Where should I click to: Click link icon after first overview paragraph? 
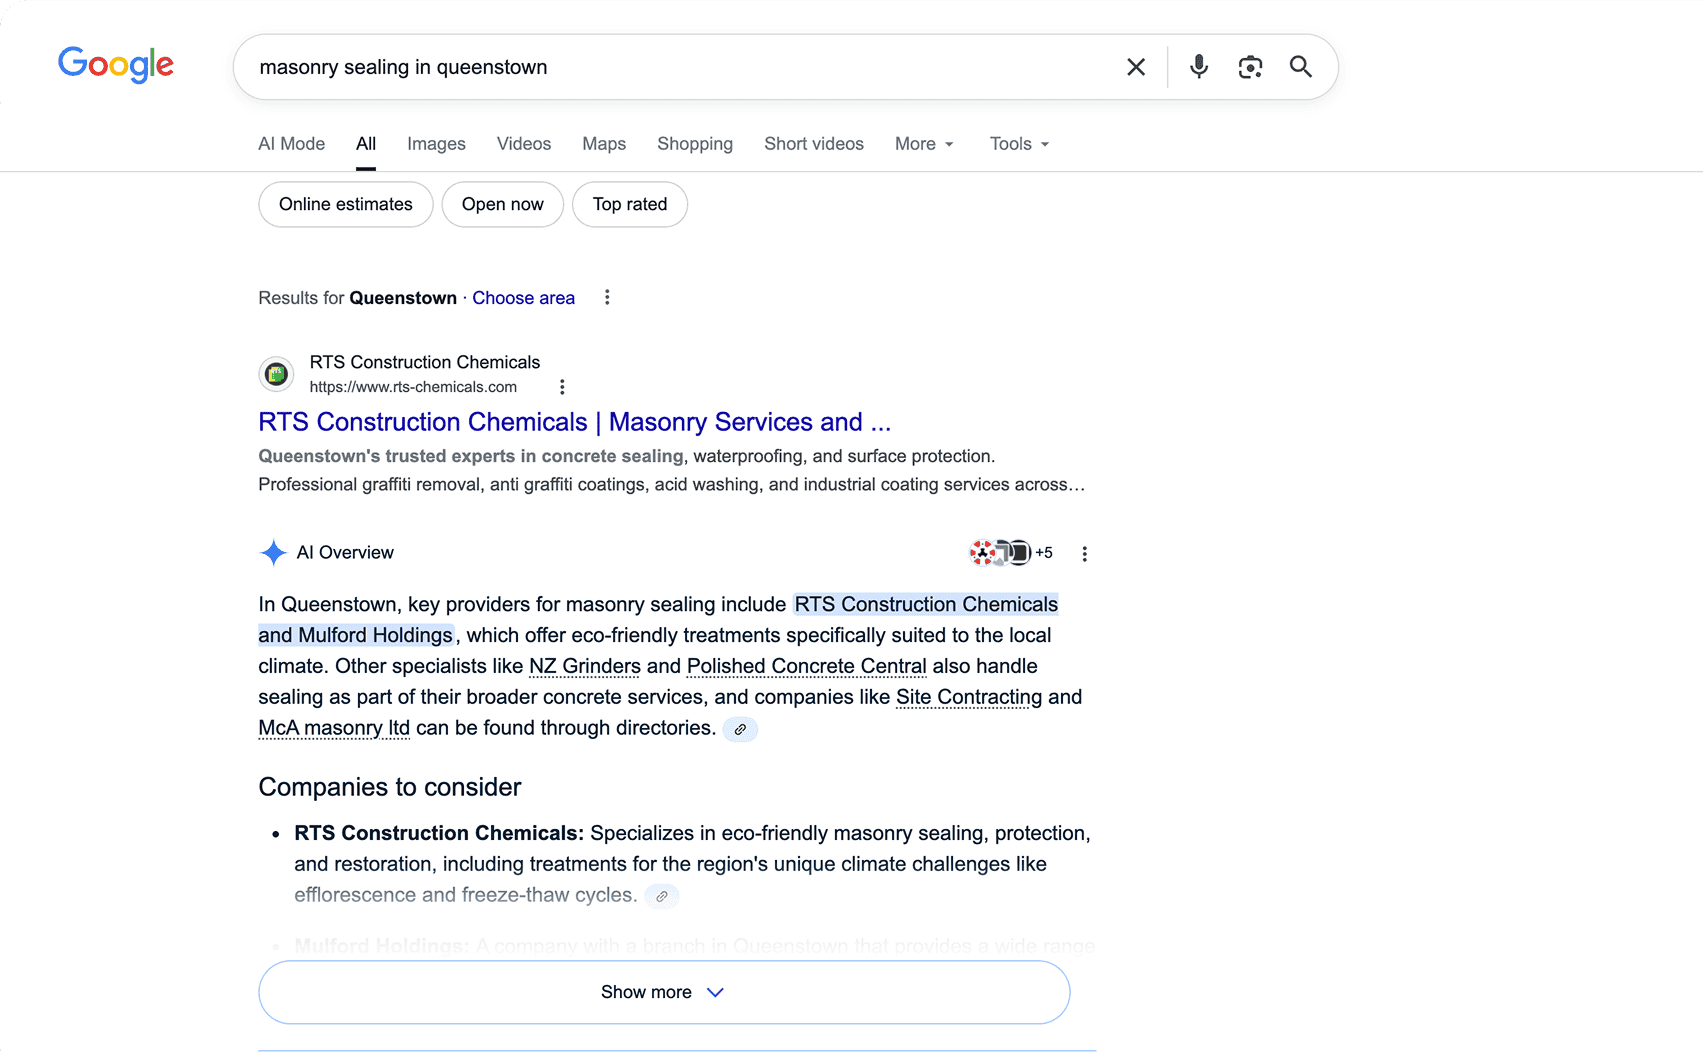(x=740, y=729)
